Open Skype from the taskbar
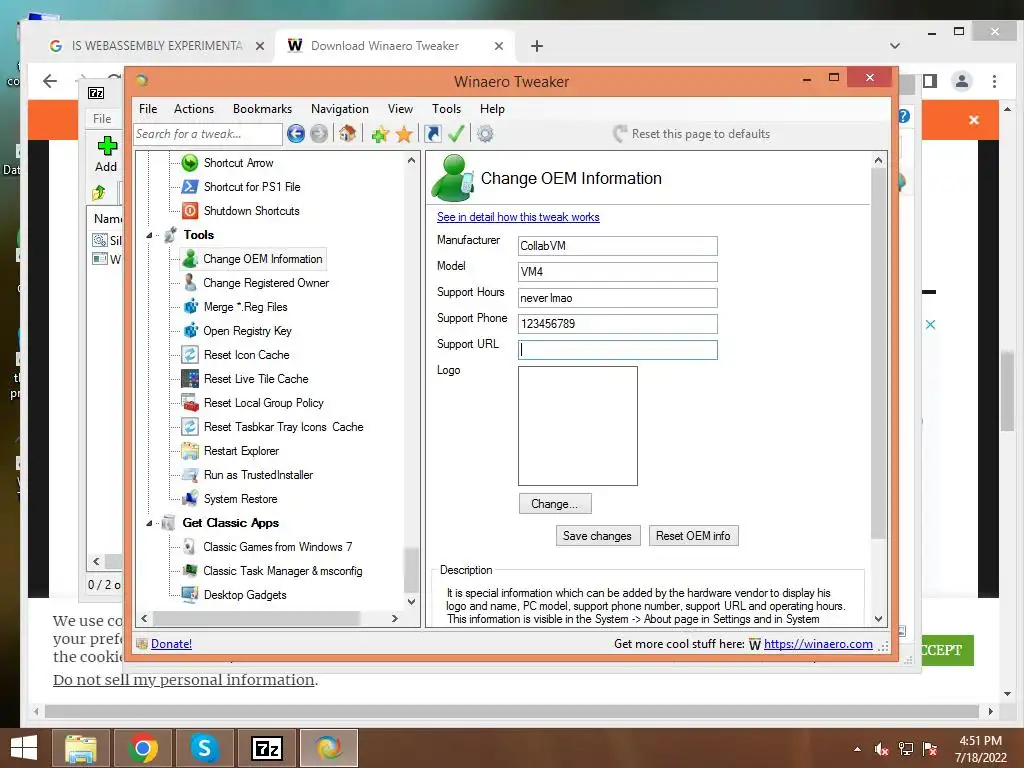 pos(204,748)
